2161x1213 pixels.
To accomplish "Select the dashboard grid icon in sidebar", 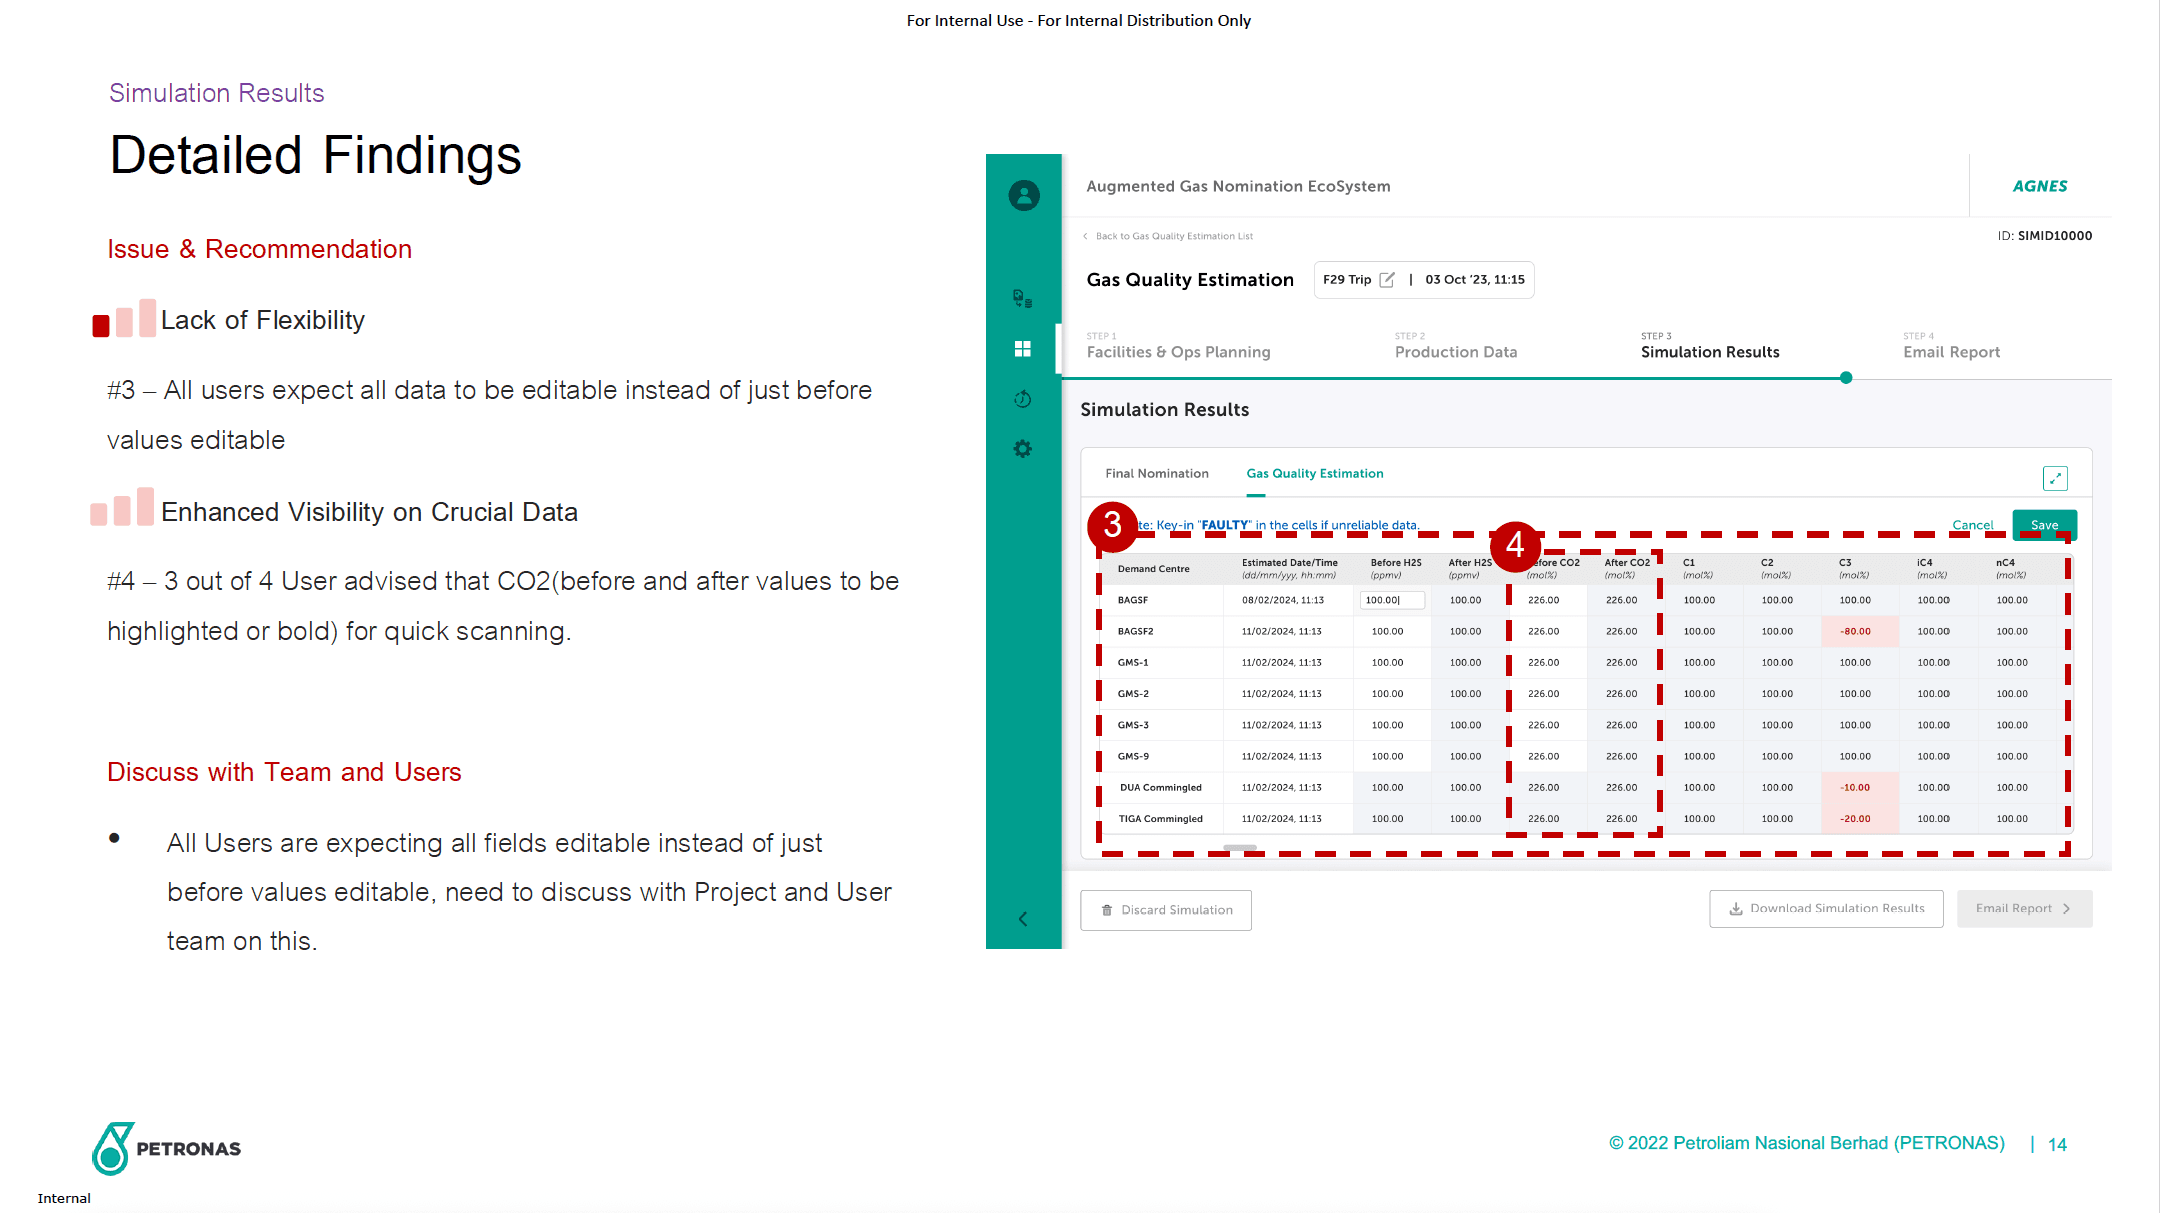I will 1022,348.
